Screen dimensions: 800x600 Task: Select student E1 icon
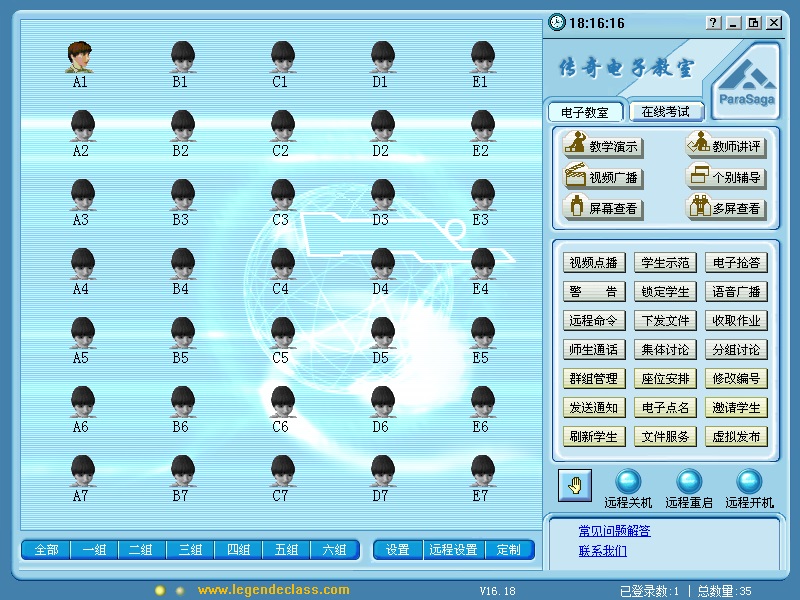[x=482, y=57]
